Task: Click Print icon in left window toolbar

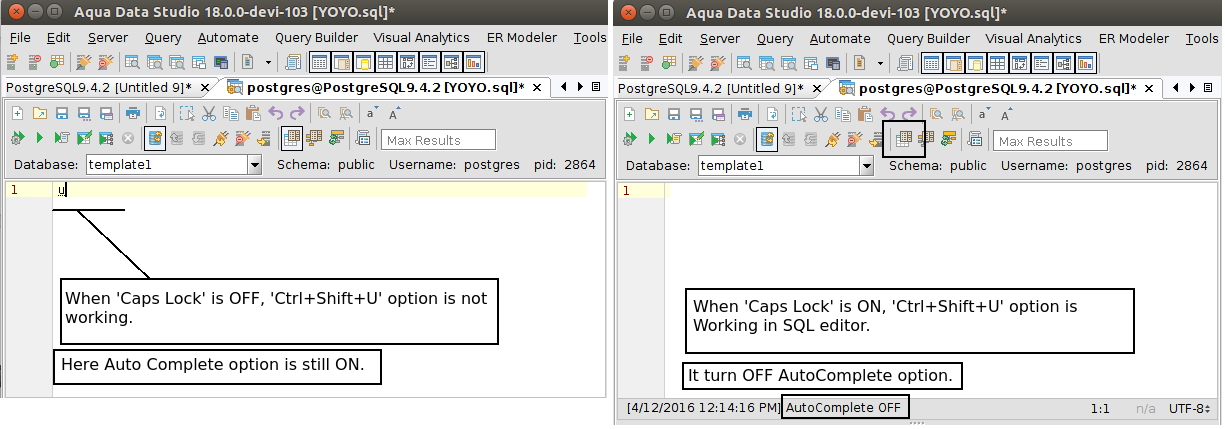Action: click(132, 113)
